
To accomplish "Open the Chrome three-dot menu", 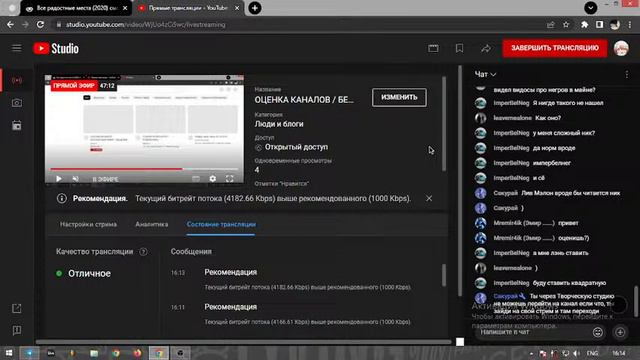I will click(x=630, y=25).
